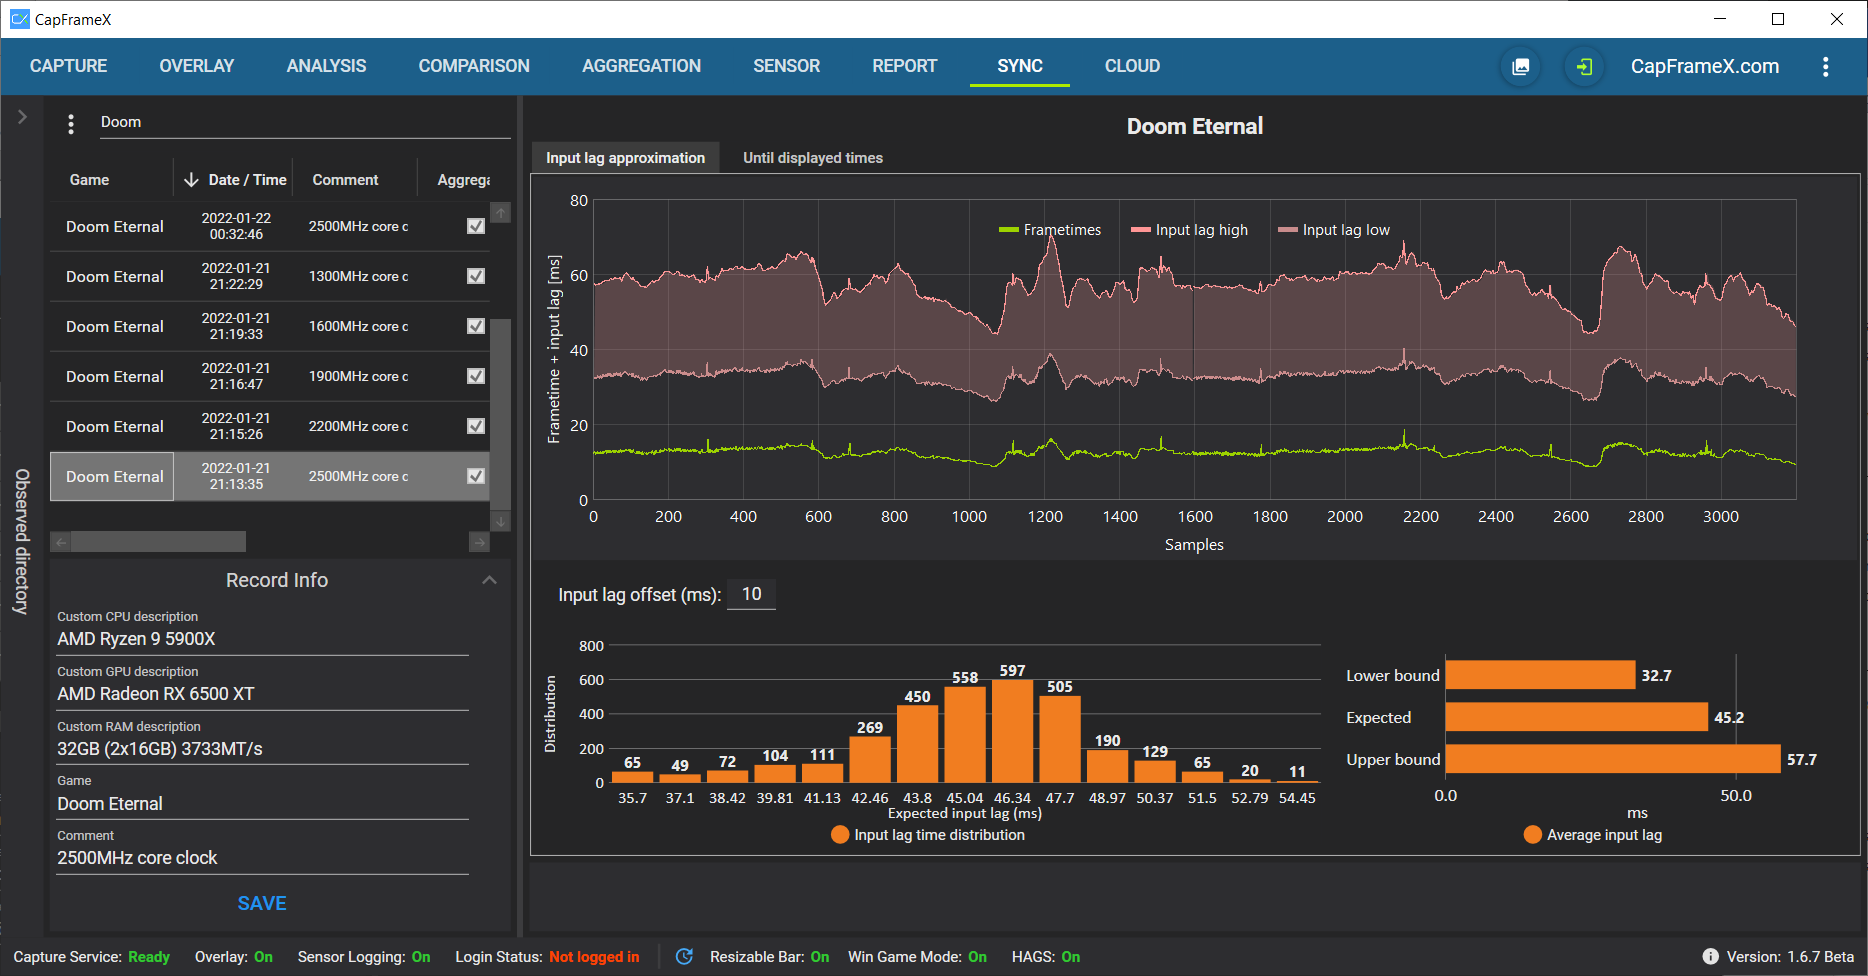Toggle Input lag low legend entry

[x=1333, y=230]
